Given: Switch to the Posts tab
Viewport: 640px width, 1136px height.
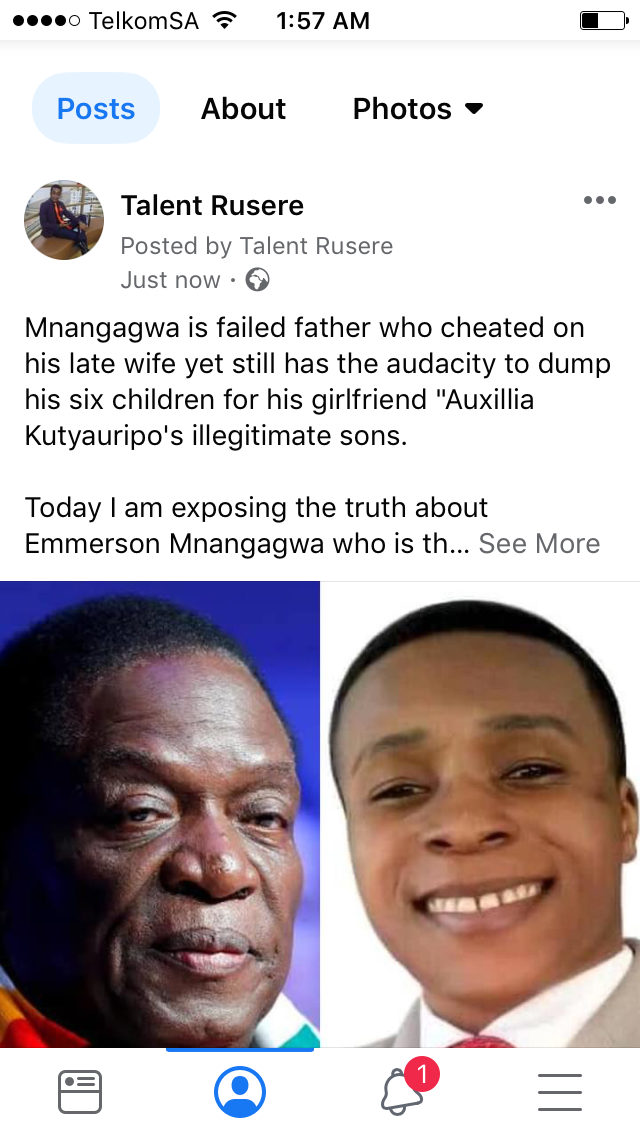Looking at the screenshot, I should tap(96, 109).
